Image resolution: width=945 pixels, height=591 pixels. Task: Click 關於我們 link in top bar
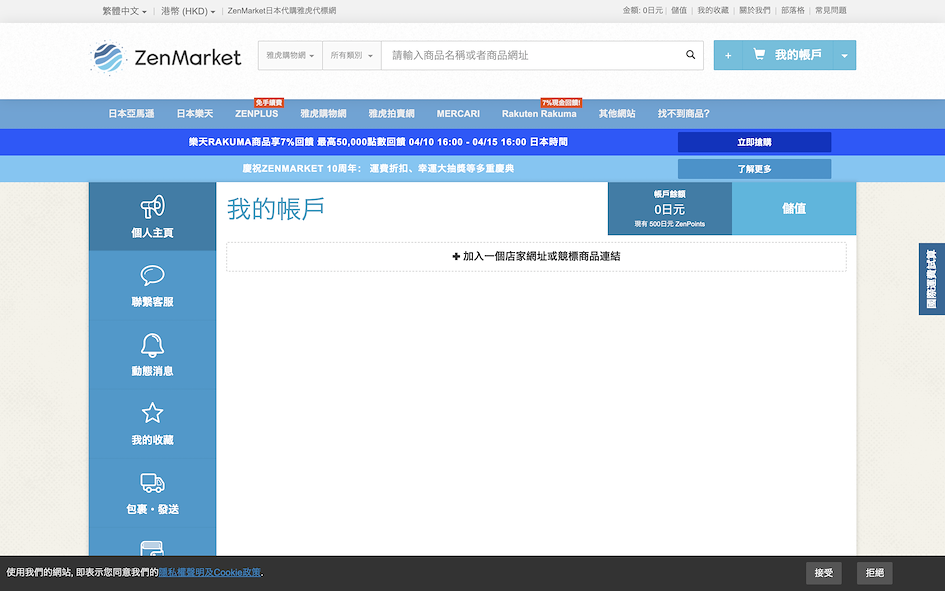click(755, 10)
